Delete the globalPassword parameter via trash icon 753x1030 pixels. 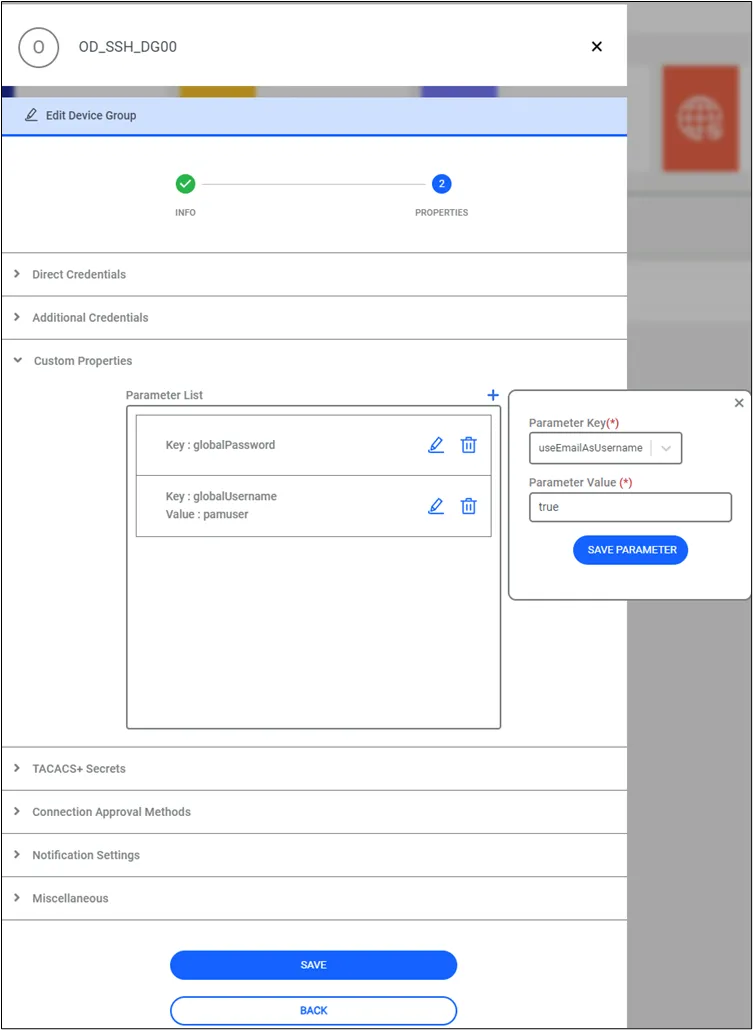coord(468,445)
